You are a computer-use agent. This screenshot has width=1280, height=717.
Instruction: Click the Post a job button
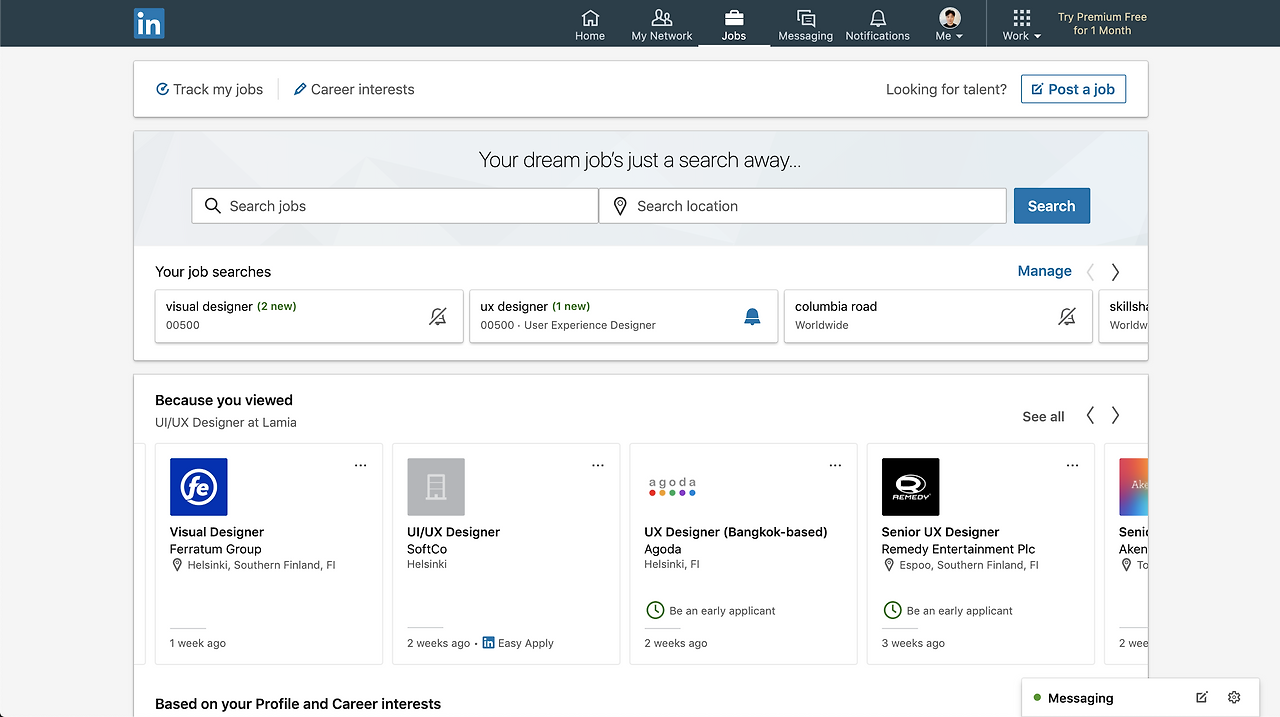tap(1073, 89)
